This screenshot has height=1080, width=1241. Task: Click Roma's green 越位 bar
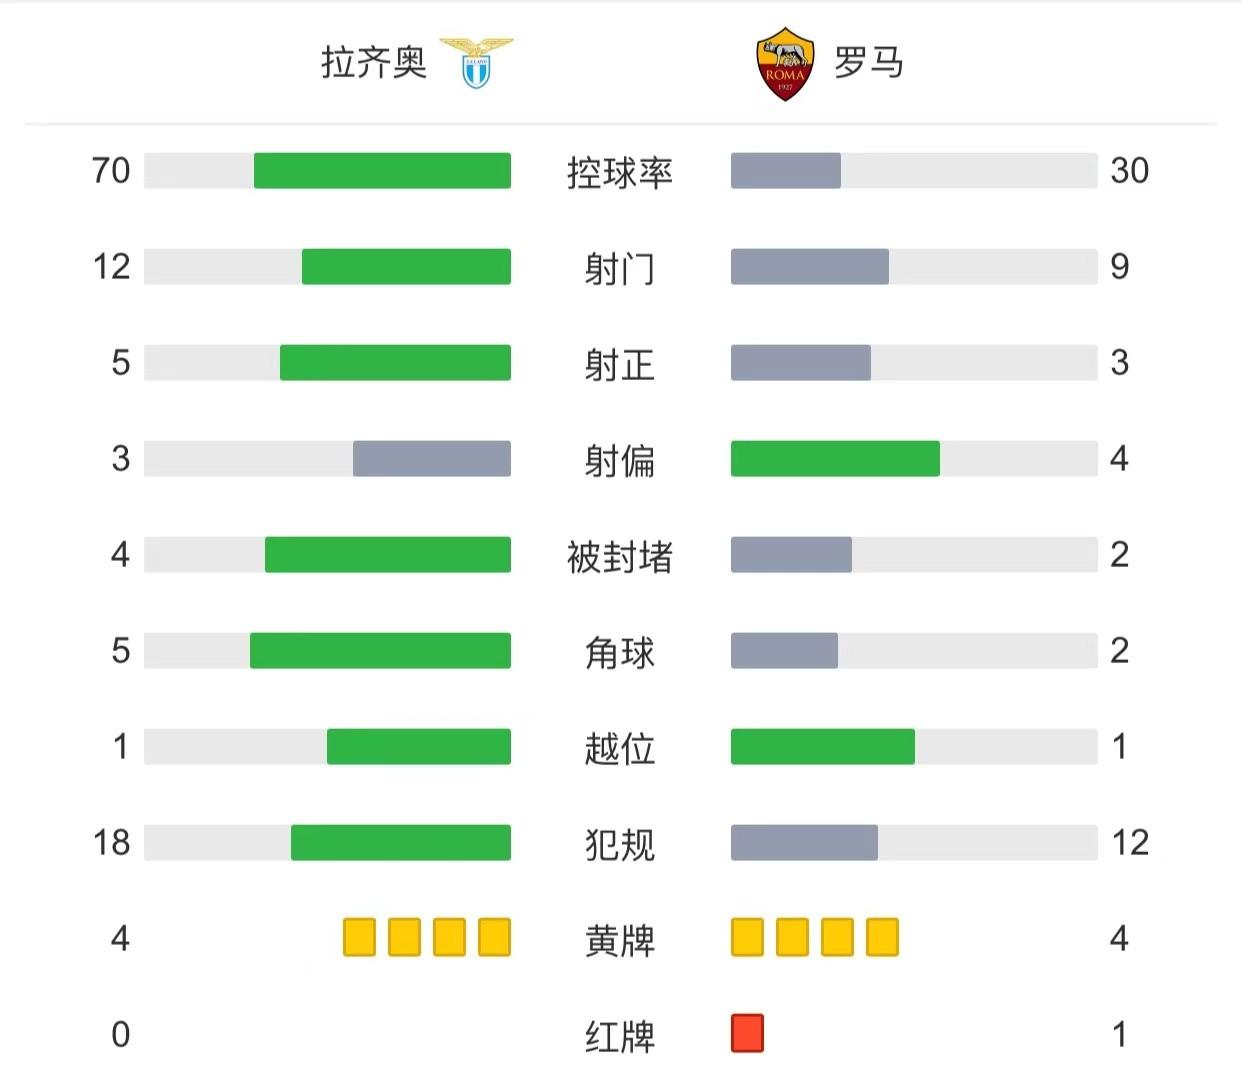click(823, 747)
